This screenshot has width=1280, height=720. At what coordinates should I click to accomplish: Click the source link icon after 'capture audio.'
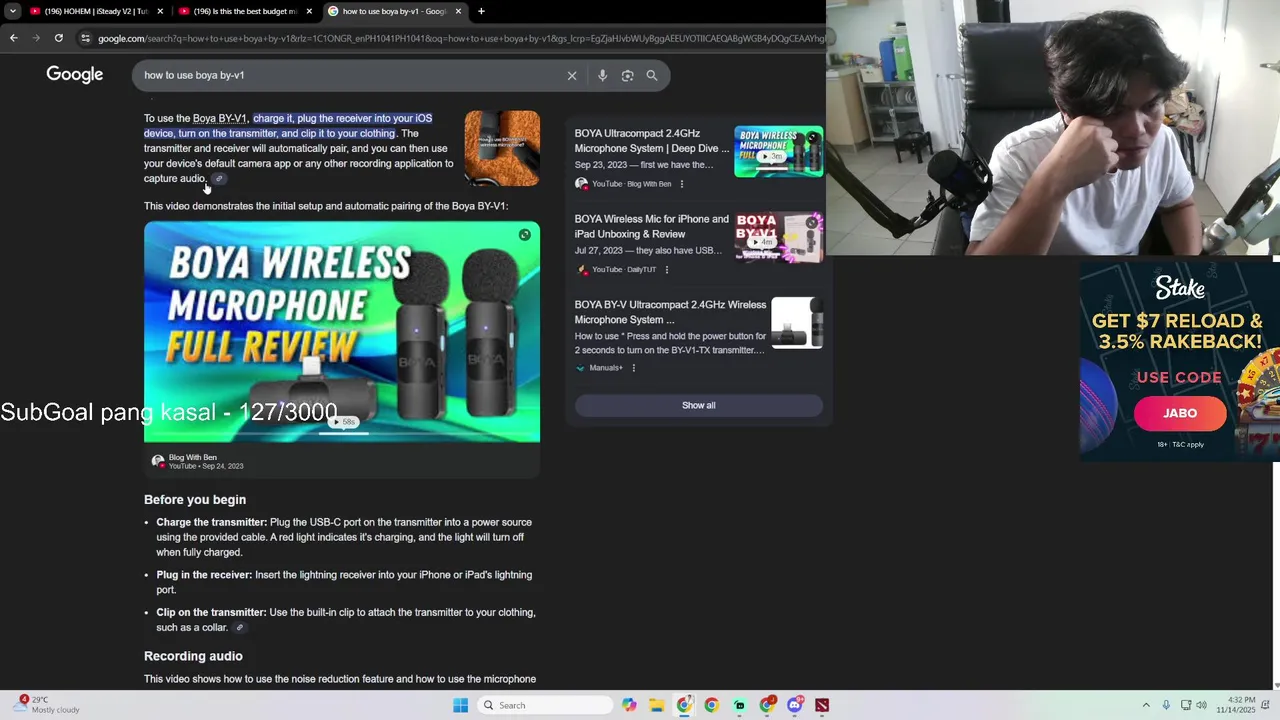point(219,179)
